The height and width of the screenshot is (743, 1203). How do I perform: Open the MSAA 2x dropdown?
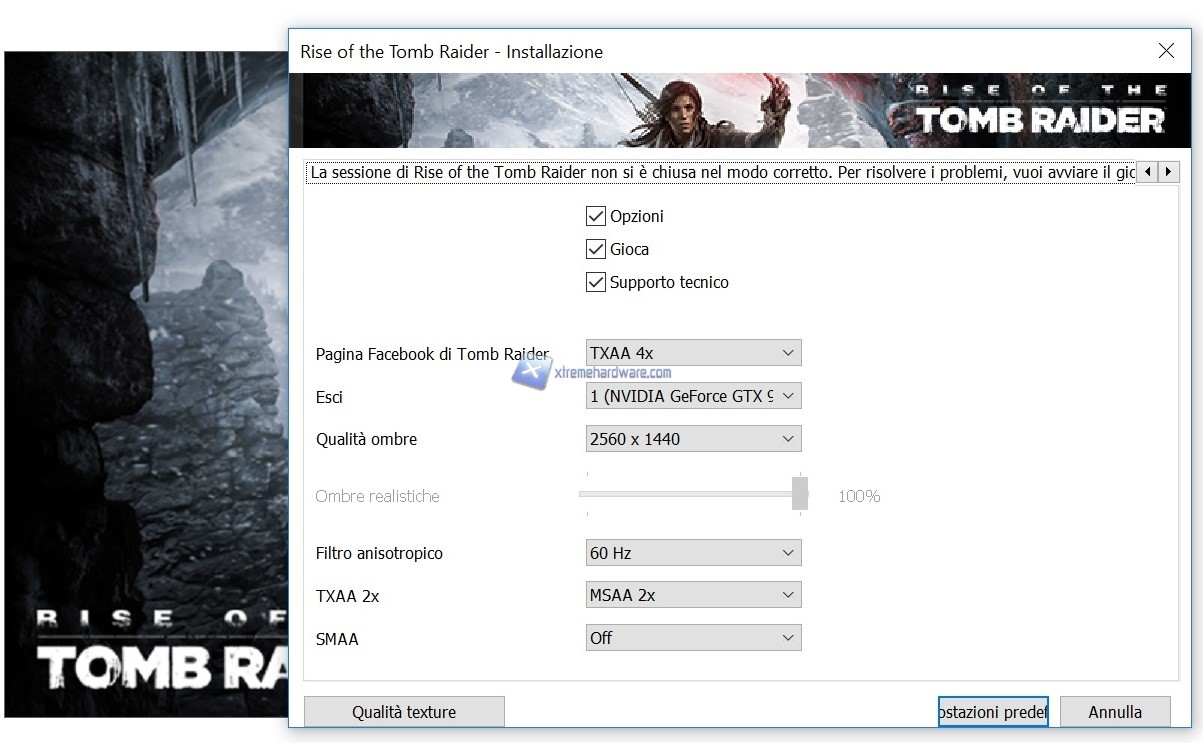[x=693, y=595]
